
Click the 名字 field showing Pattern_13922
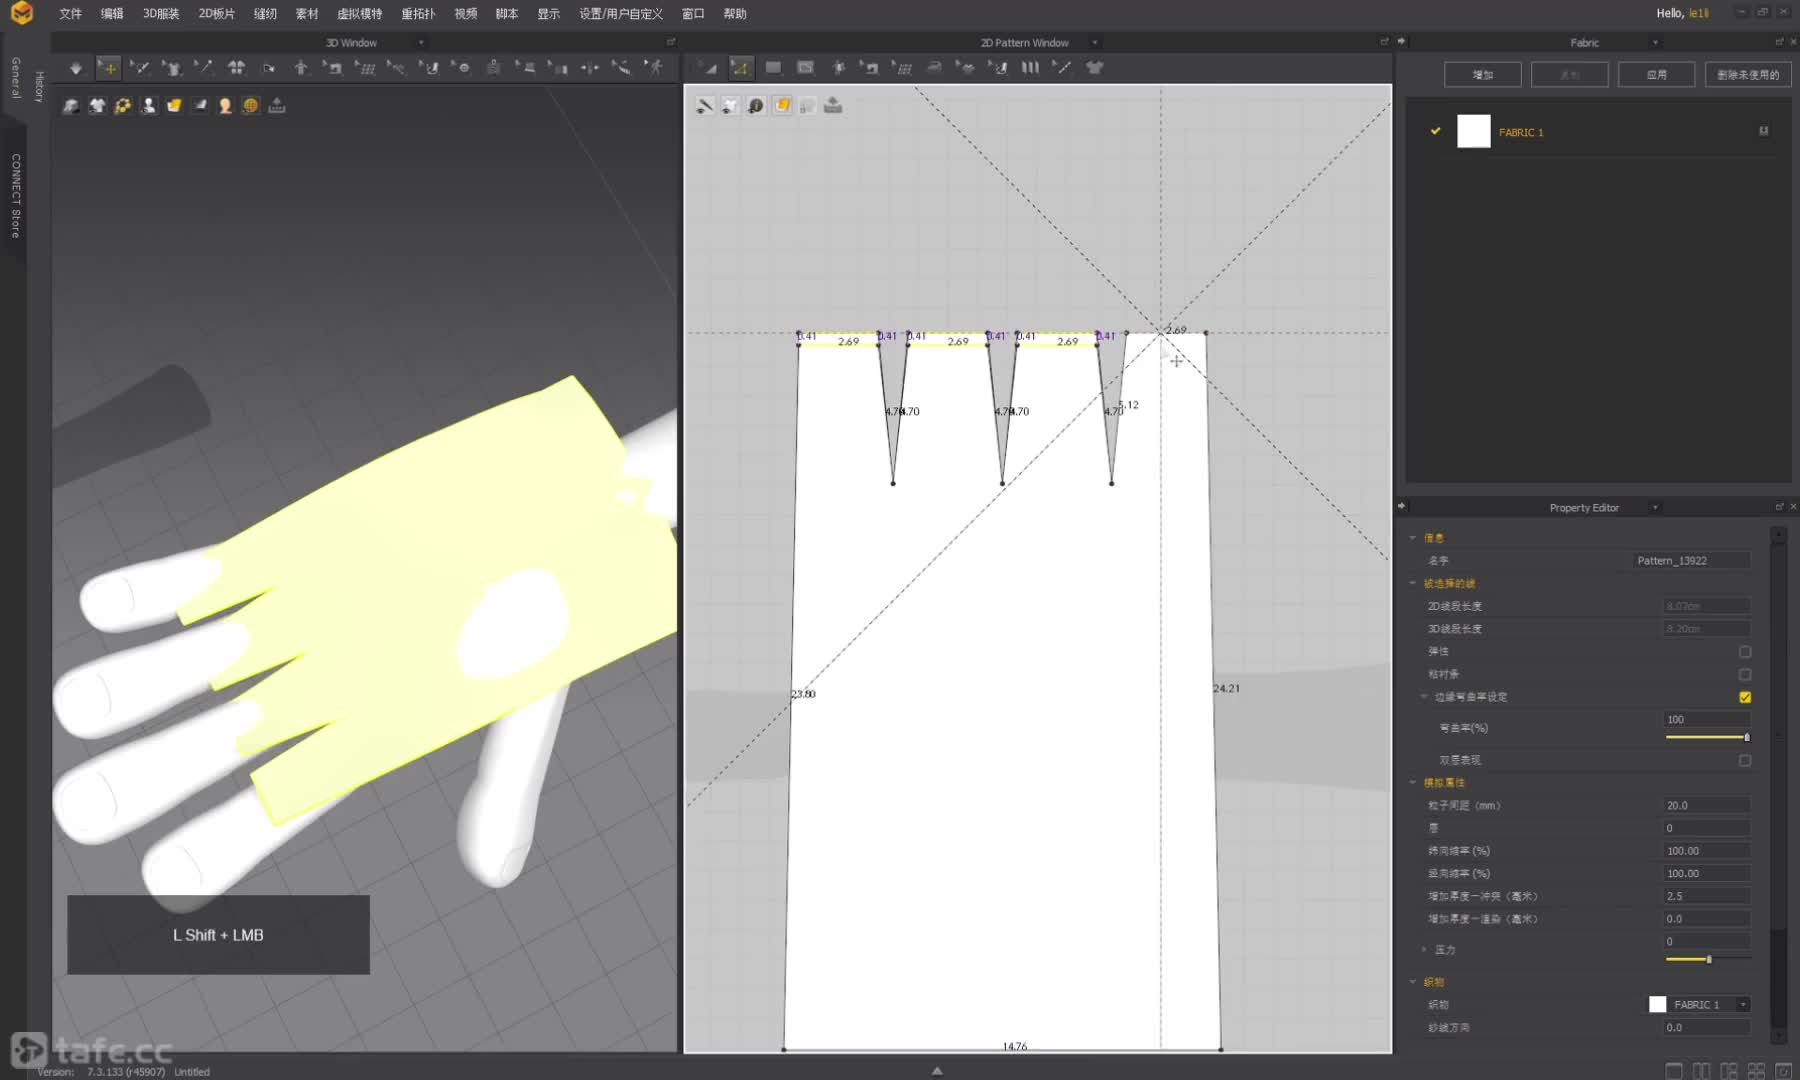(x=1692, y=560)
